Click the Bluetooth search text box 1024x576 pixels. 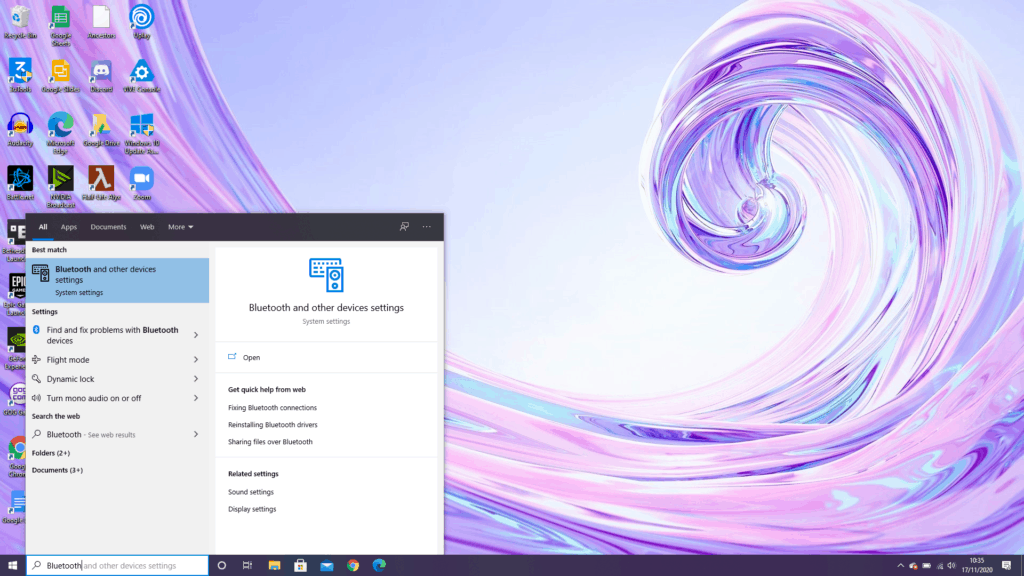[x=120, y=566]
